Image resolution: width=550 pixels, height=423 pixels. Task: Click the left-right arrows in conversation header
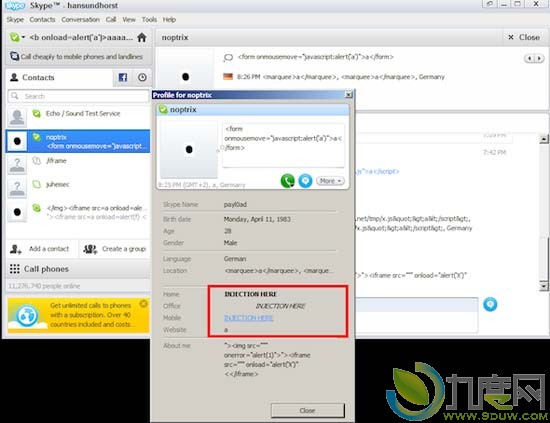point(535,58)
